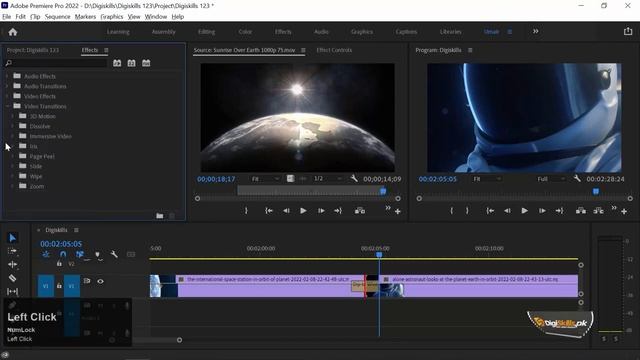This screenshot has height=360, width=640.
Task: Open Program playback resolution Full dropdown
Action: (551, 179)
